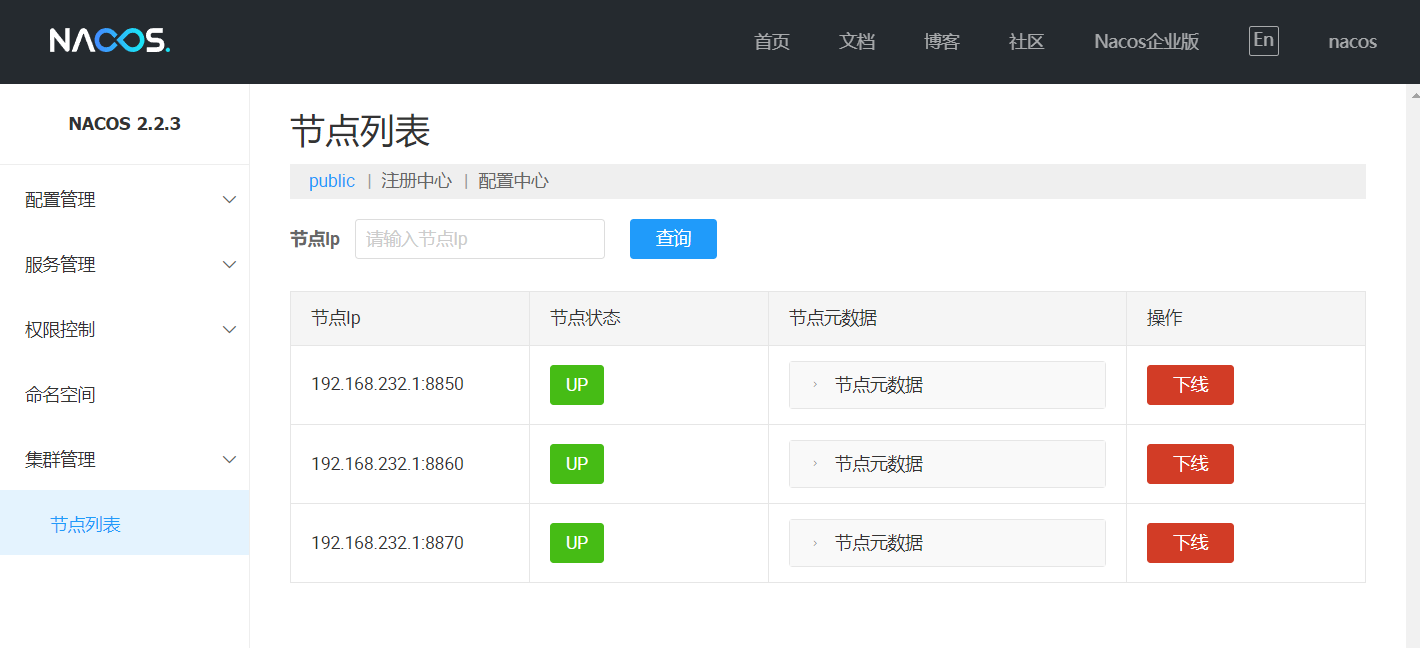This screenshot has height=648, width=1420.
Task: Focus the 节点Ip search input field
Action: click(x=480, y=239)
